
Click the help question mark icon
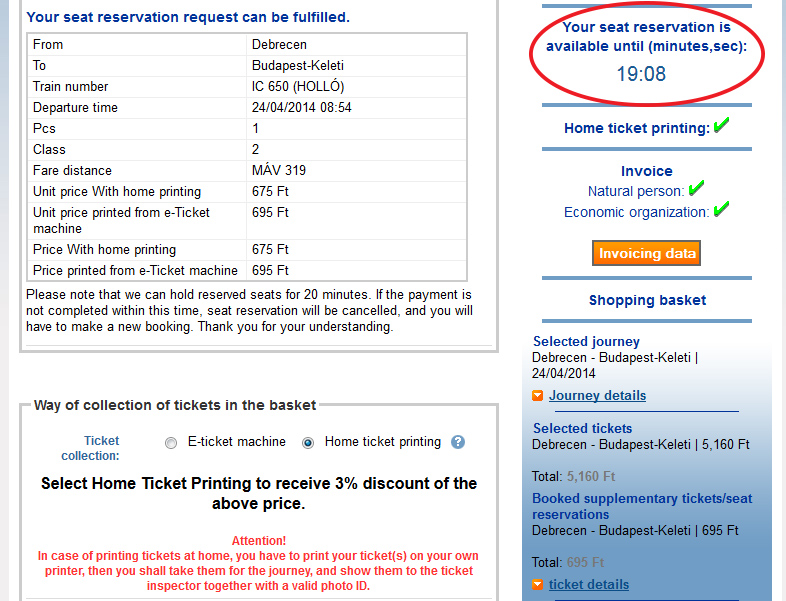[x=458, y=442]
